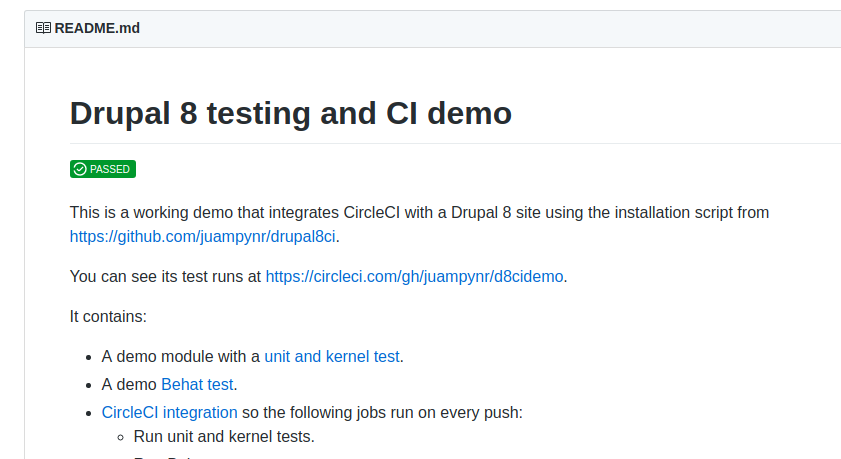Click the 'You can see its test runs at' text
This screenshot has width=841, height=459.
click(165, 276)
